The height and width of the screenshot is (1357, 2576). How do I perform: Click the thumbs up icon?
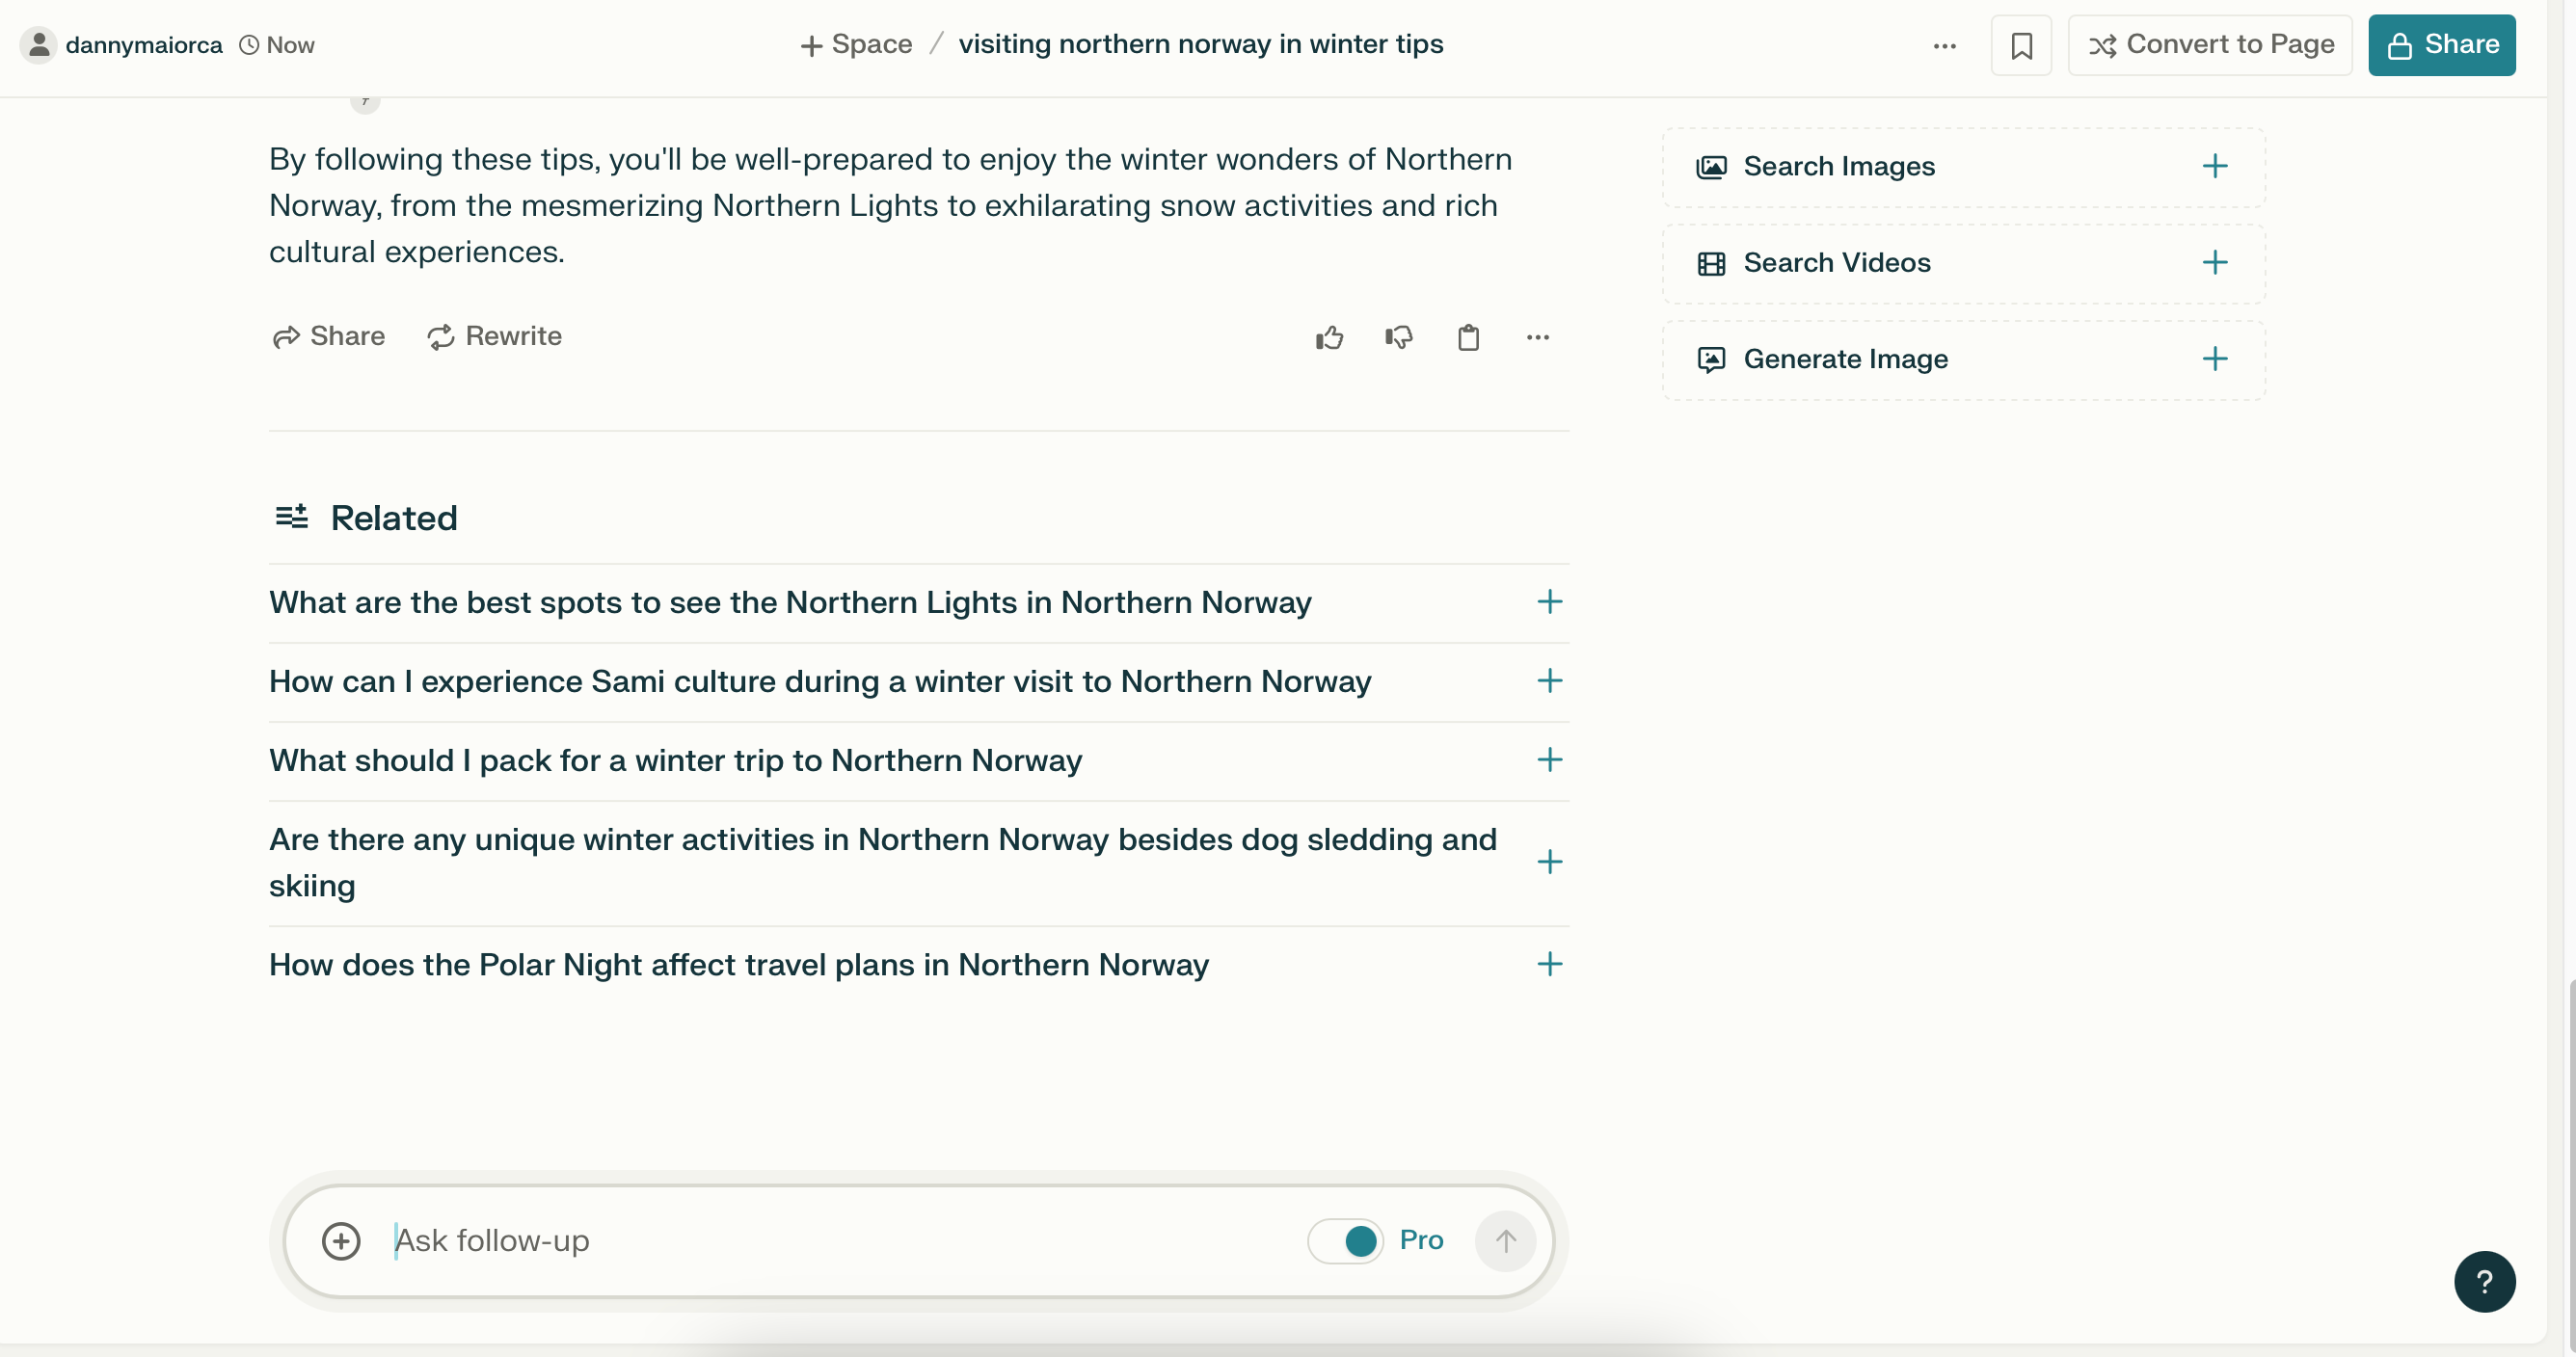point(1329,338)
